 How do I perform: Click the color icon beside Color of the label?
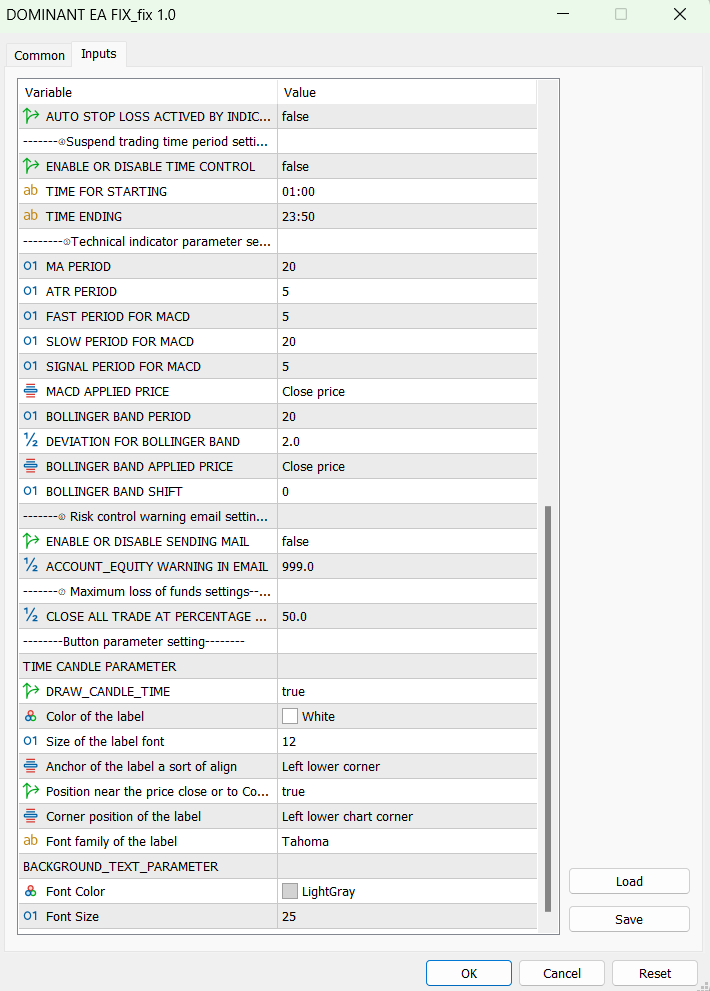tap(30, 716)
